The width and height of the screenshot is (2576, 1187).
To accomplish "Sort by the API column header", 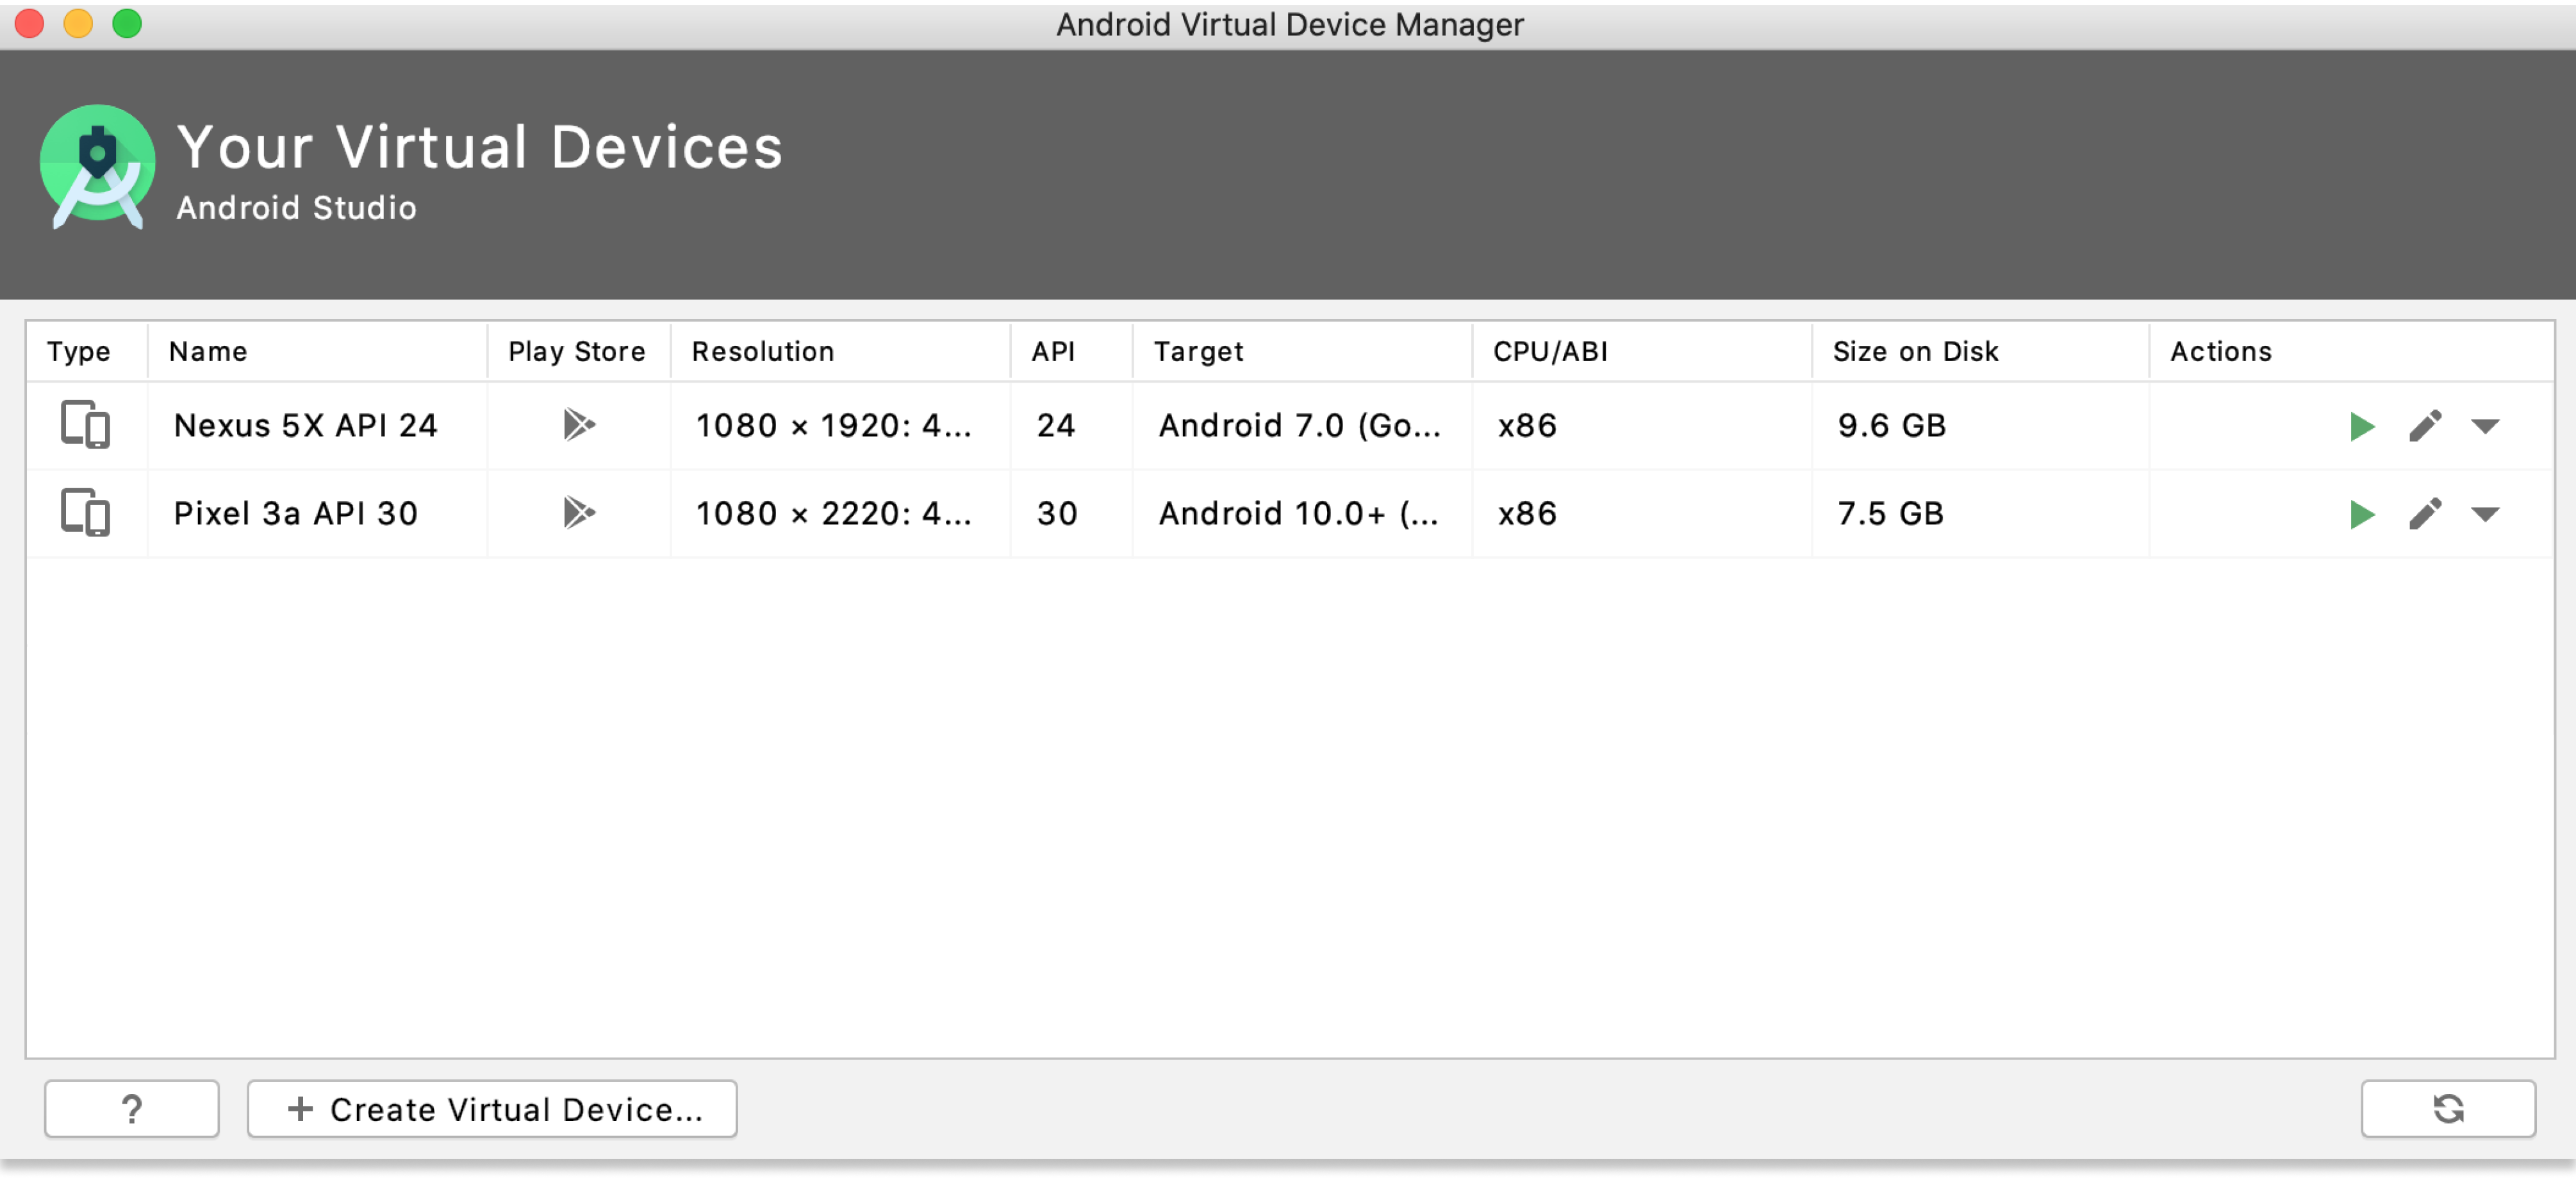I will [1071, 351].
